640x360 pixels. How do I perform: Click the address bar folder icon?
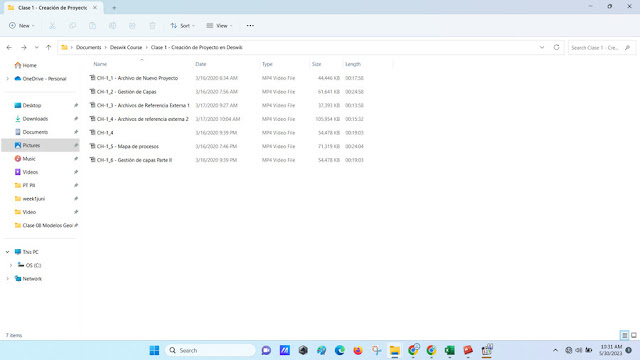point(64,47)
